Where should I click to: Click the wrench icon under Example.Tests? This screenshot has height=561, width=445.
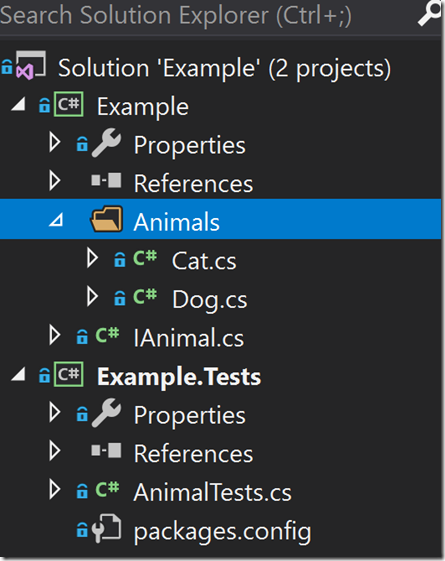[106, 413]
